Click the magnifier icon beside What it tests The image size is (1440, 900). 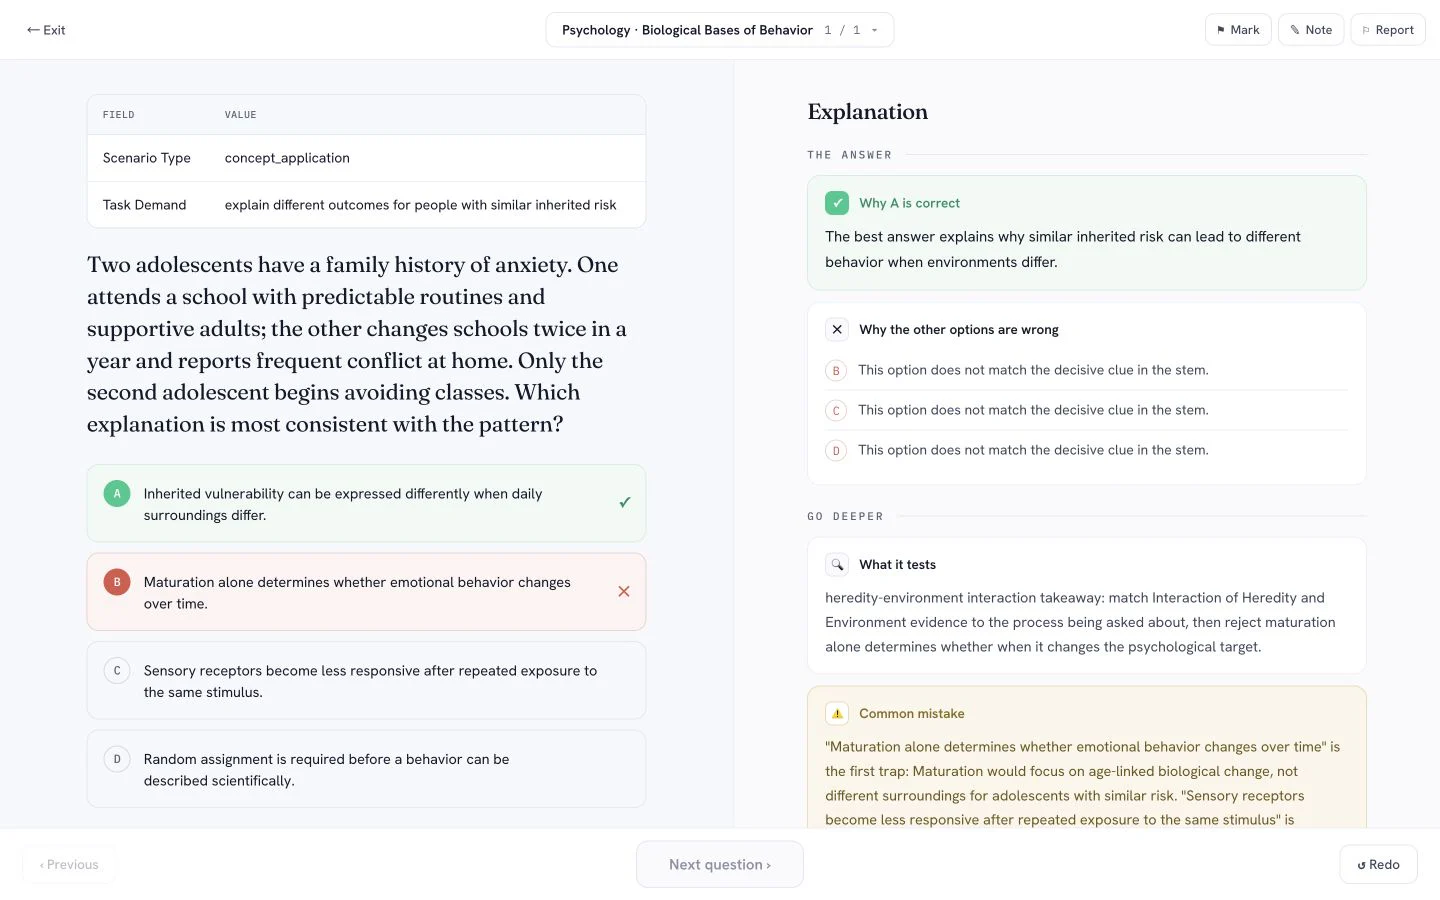[837, 565]
